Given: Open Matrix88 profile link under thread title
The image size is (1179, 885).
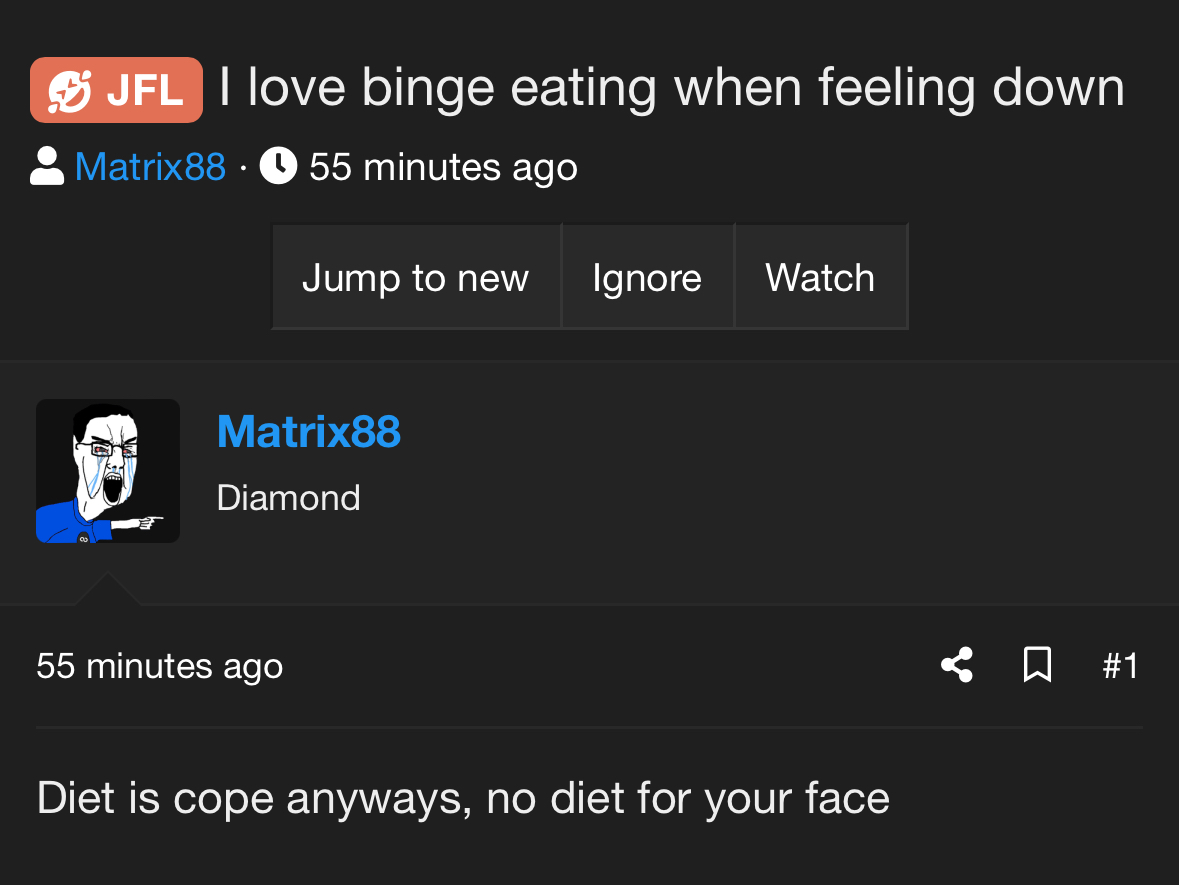Looking at the screenshot, I should [x=150, y=166].
